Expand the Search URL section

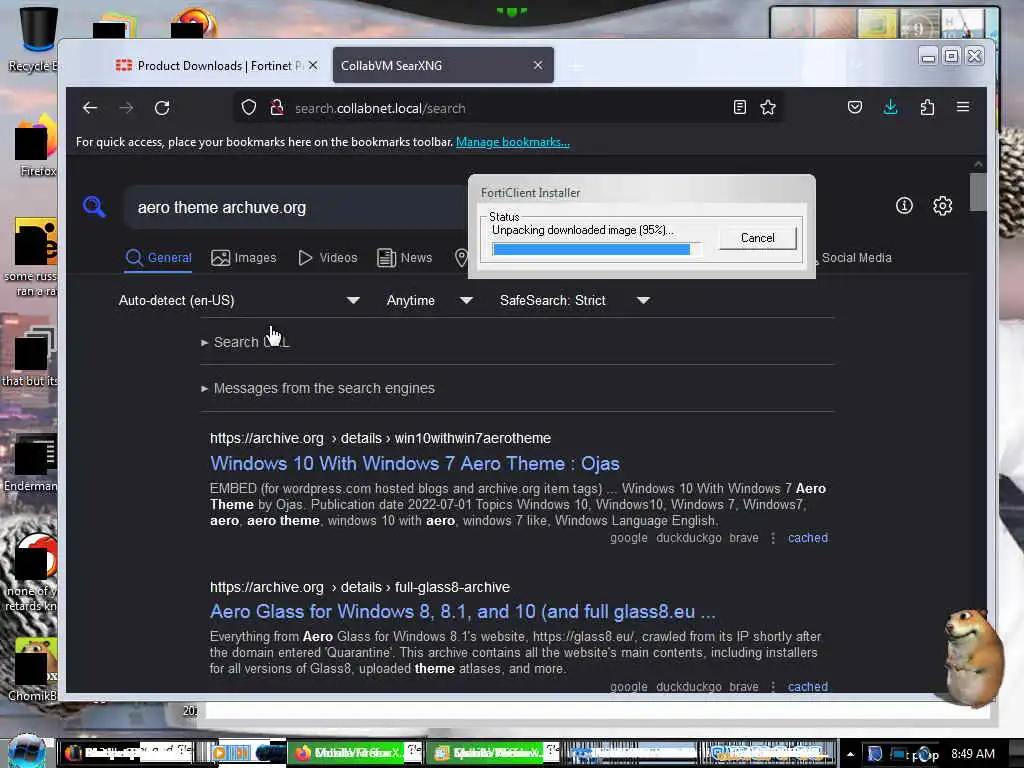(x=246, y=342)
